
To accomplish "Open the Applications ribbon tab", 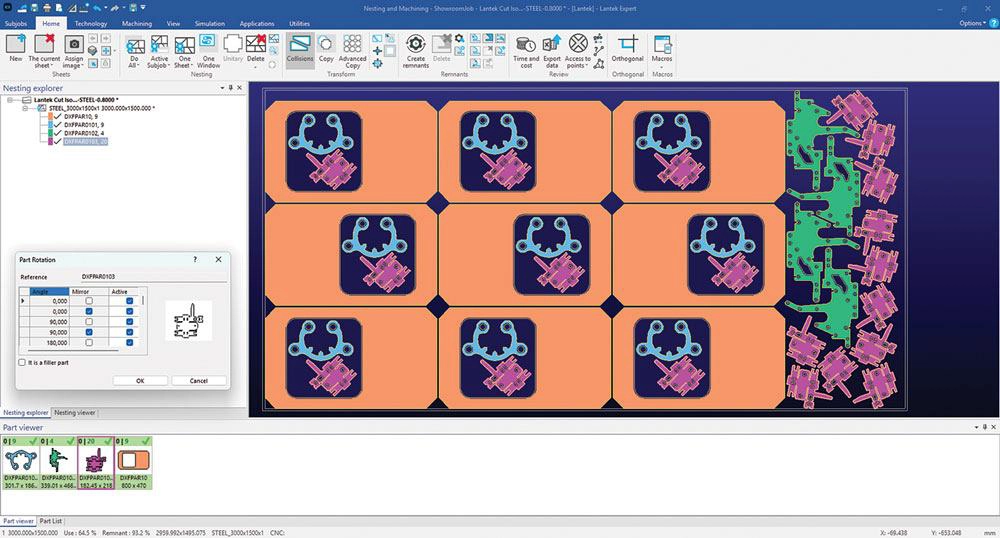I will click(x=257, y=24).
